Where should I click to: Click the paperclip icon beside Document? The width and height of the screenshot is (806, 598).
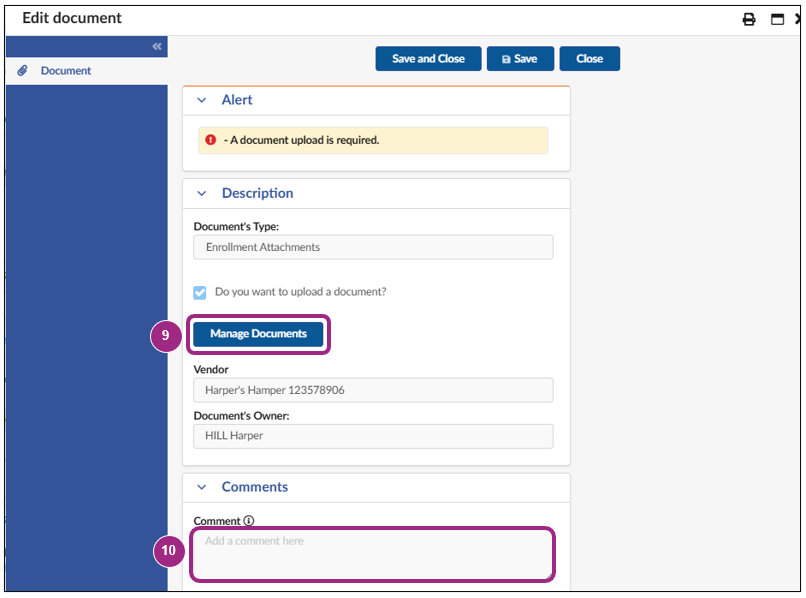click(x=22, y=70)
